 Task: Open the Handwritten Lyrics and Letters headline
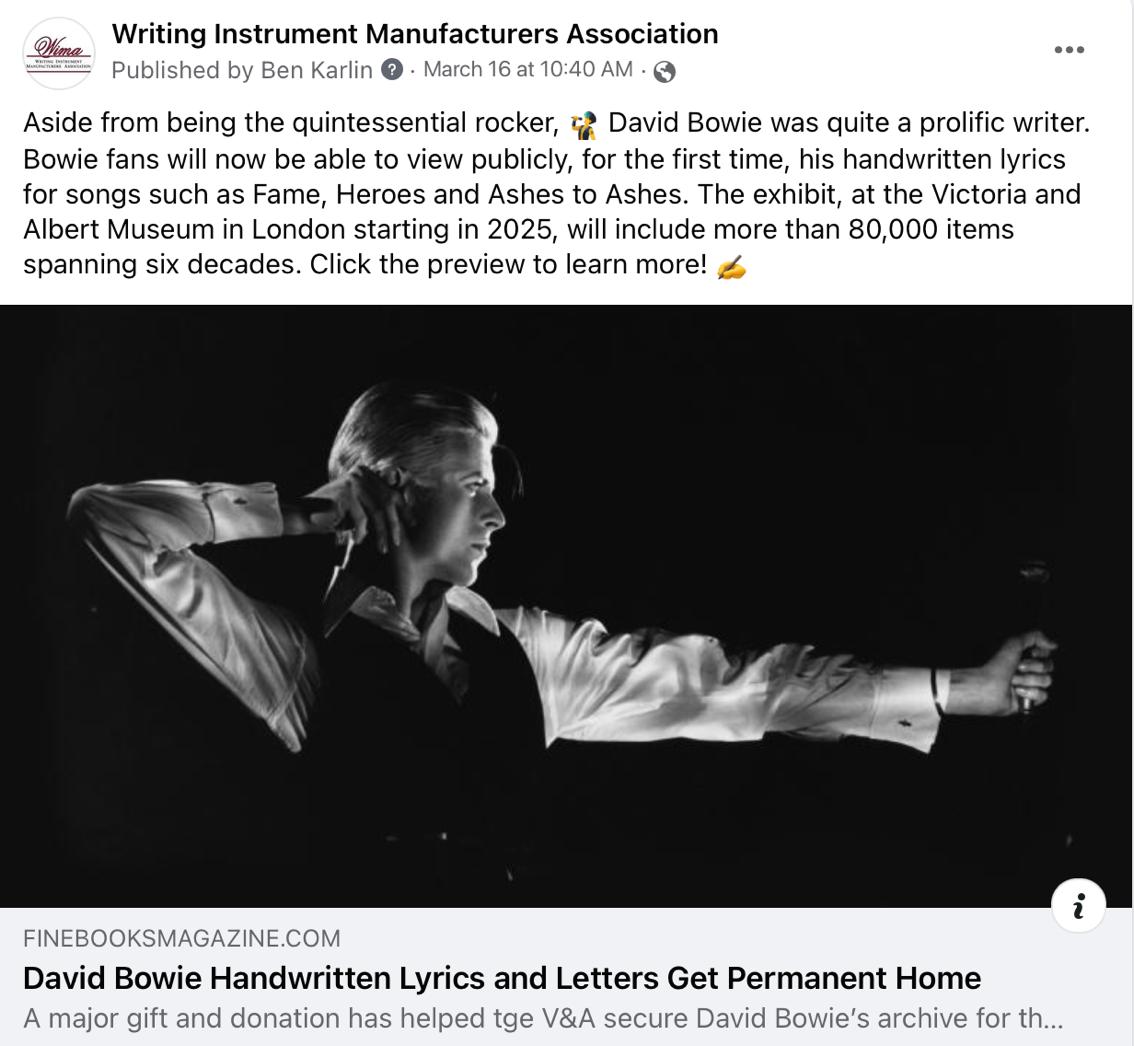pyautogui.click(x=502, y=978)
